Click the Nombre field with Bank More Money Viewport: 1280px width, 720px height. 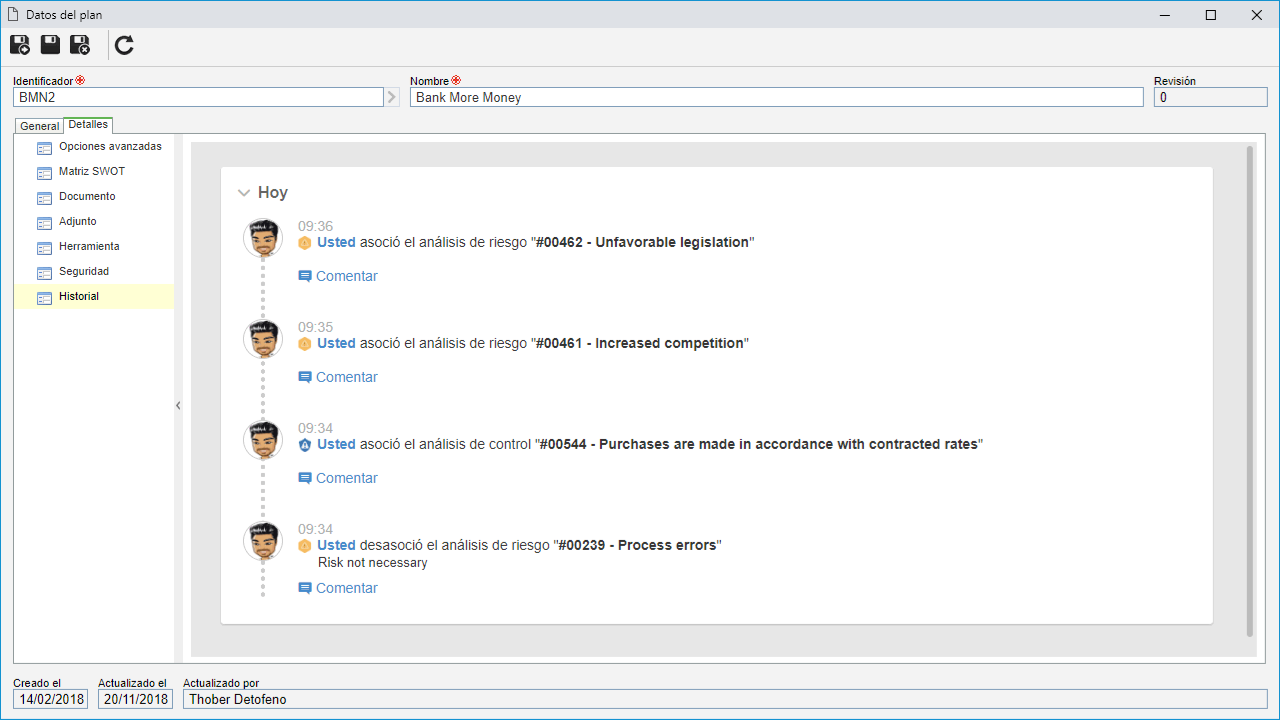(776, 97)
